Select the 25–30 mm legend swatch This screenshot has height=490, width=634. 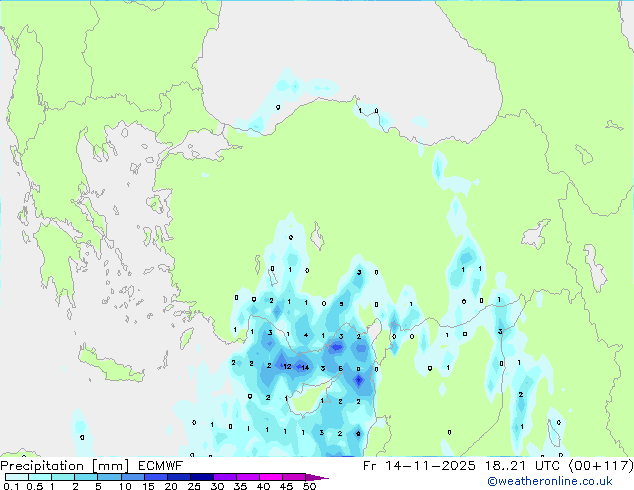(x=202, y=477)
